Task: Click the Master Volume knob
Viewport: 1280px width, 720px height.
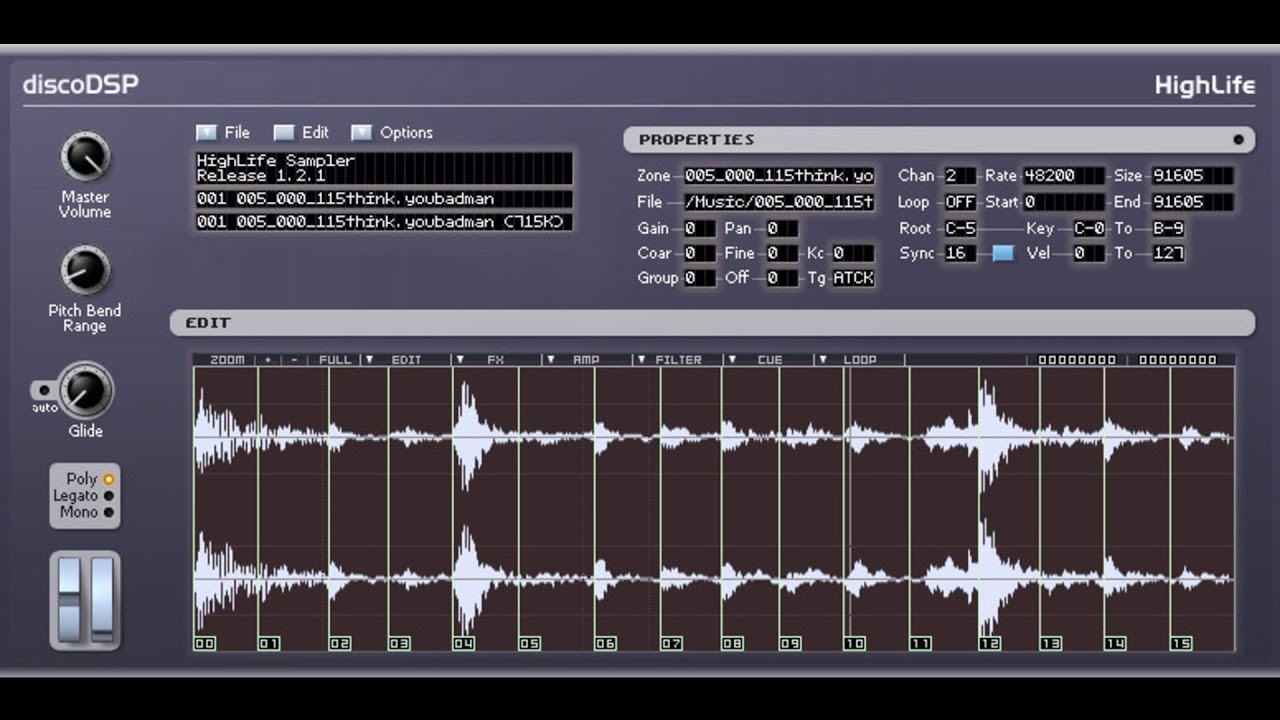Action: coord(85,156)
